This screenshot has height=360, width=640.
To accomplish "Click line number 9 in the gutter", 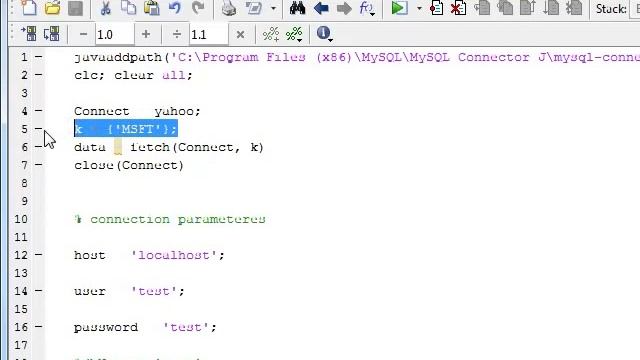I will pos(24,201).
